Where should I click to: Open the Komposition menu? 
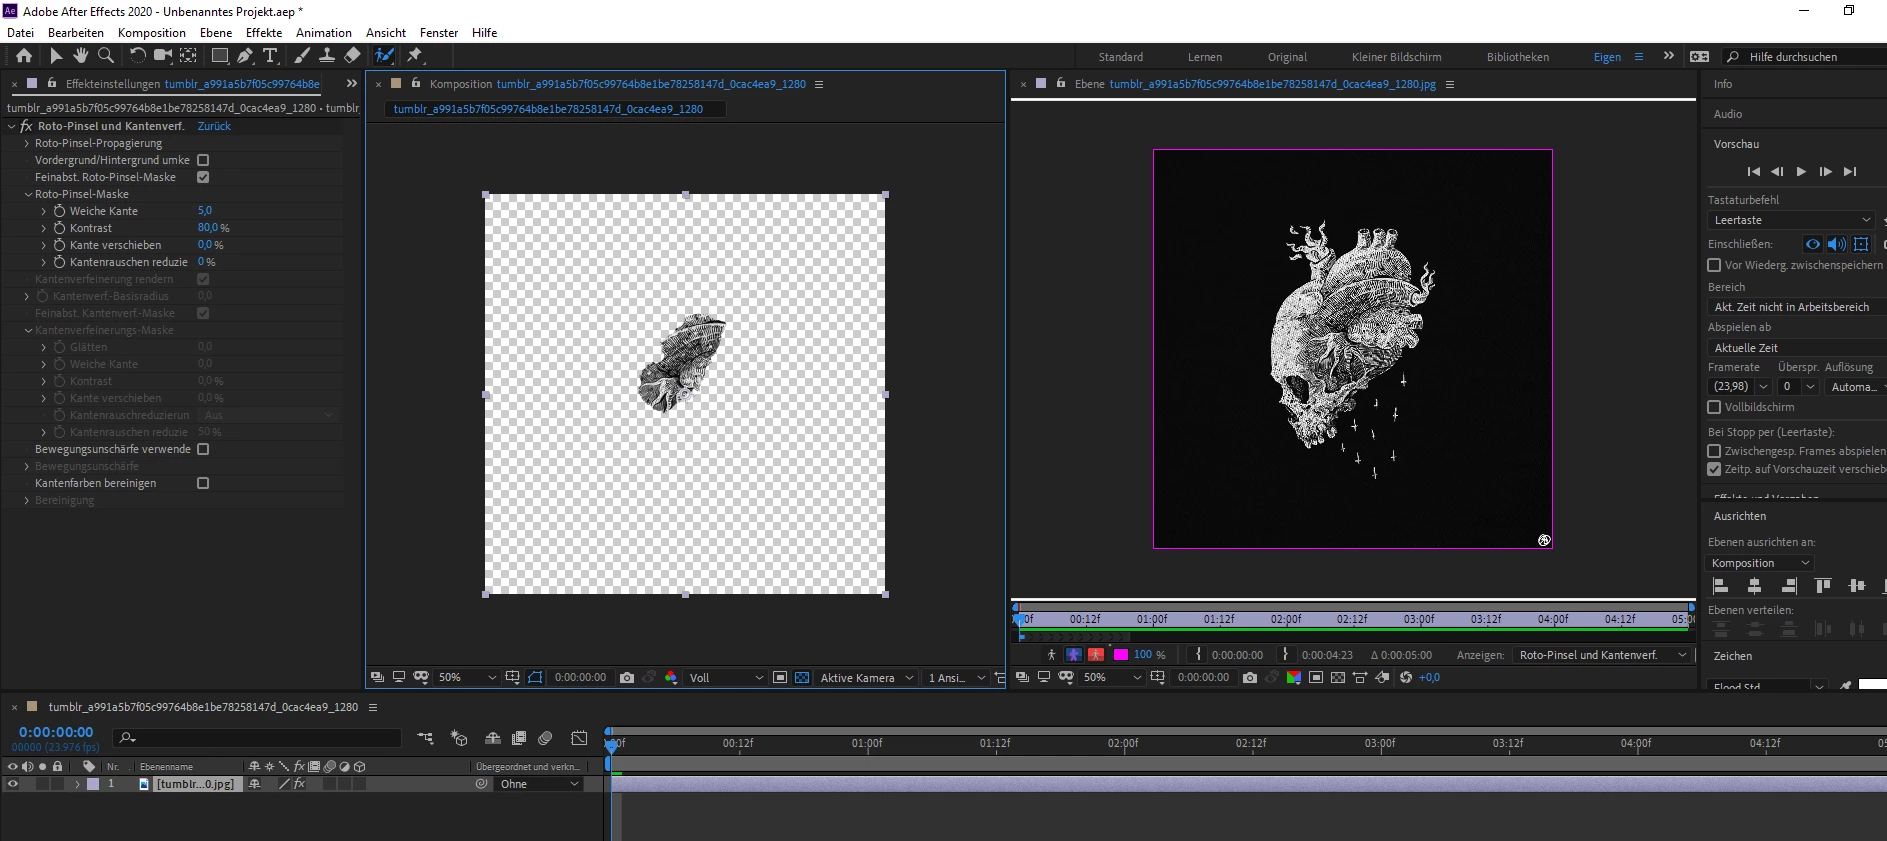[152, 32]
